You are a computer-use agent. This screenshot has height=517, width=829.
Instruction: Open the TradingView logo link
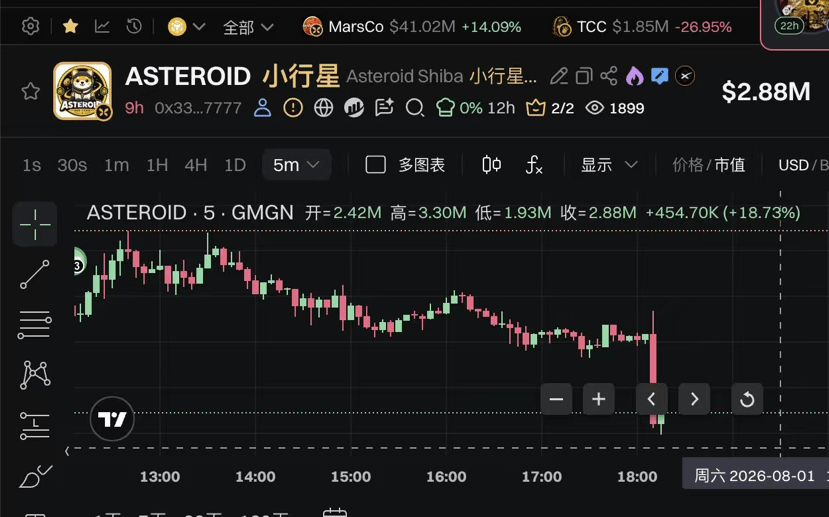coord(112,419)
